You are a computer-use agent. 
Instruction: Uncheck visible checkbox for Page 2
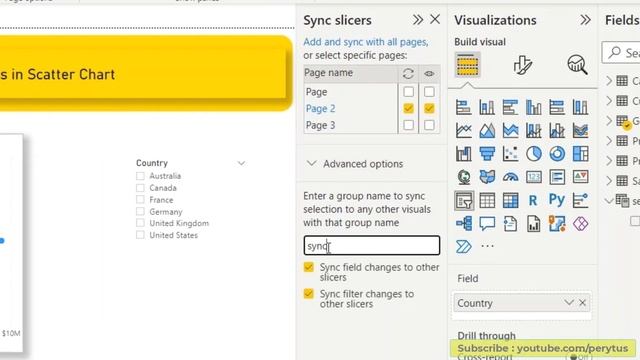(x=429, y=109)
